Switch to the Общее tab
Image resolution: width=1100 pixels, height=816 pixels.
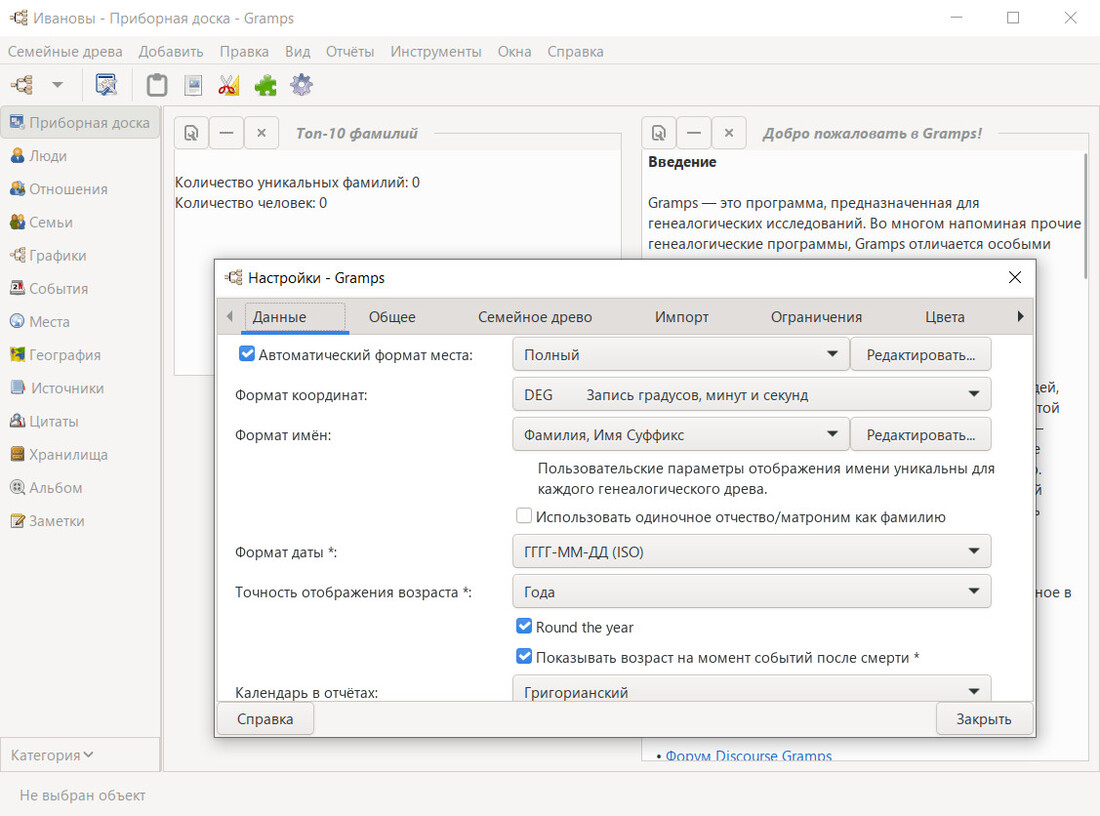[392, 317]
